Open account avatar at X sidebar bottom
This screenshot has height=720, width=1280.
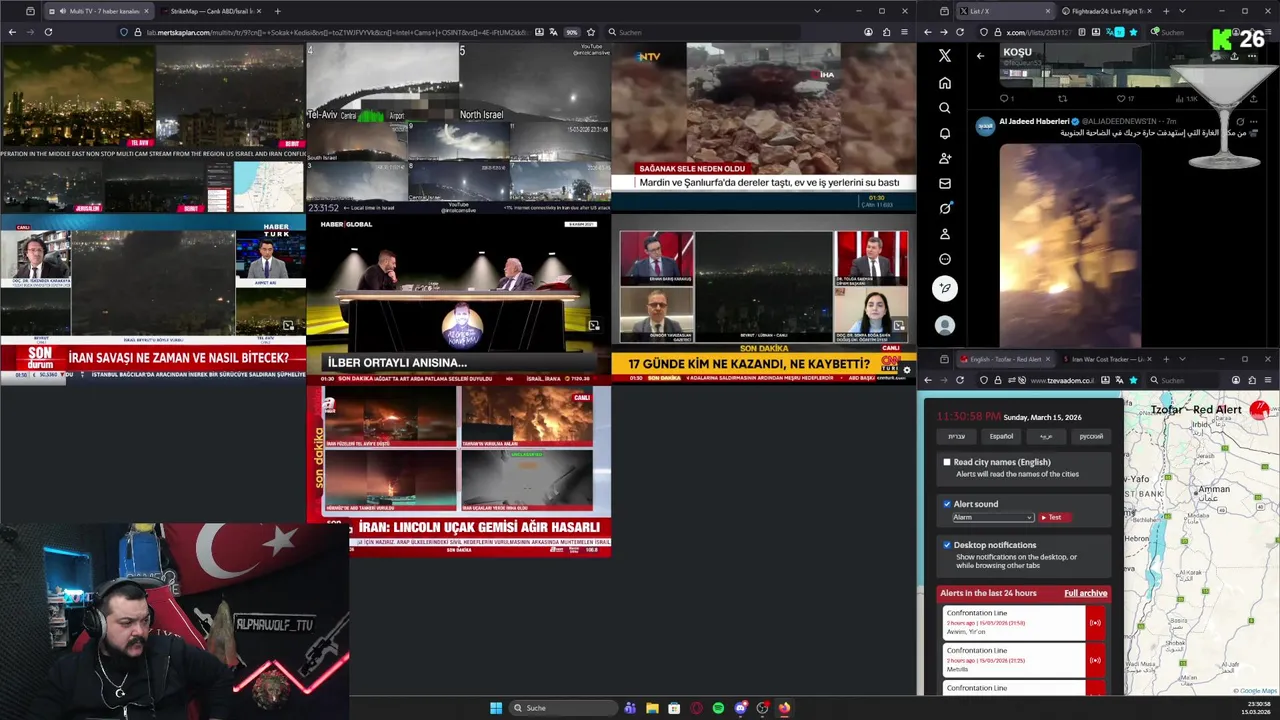945,325
